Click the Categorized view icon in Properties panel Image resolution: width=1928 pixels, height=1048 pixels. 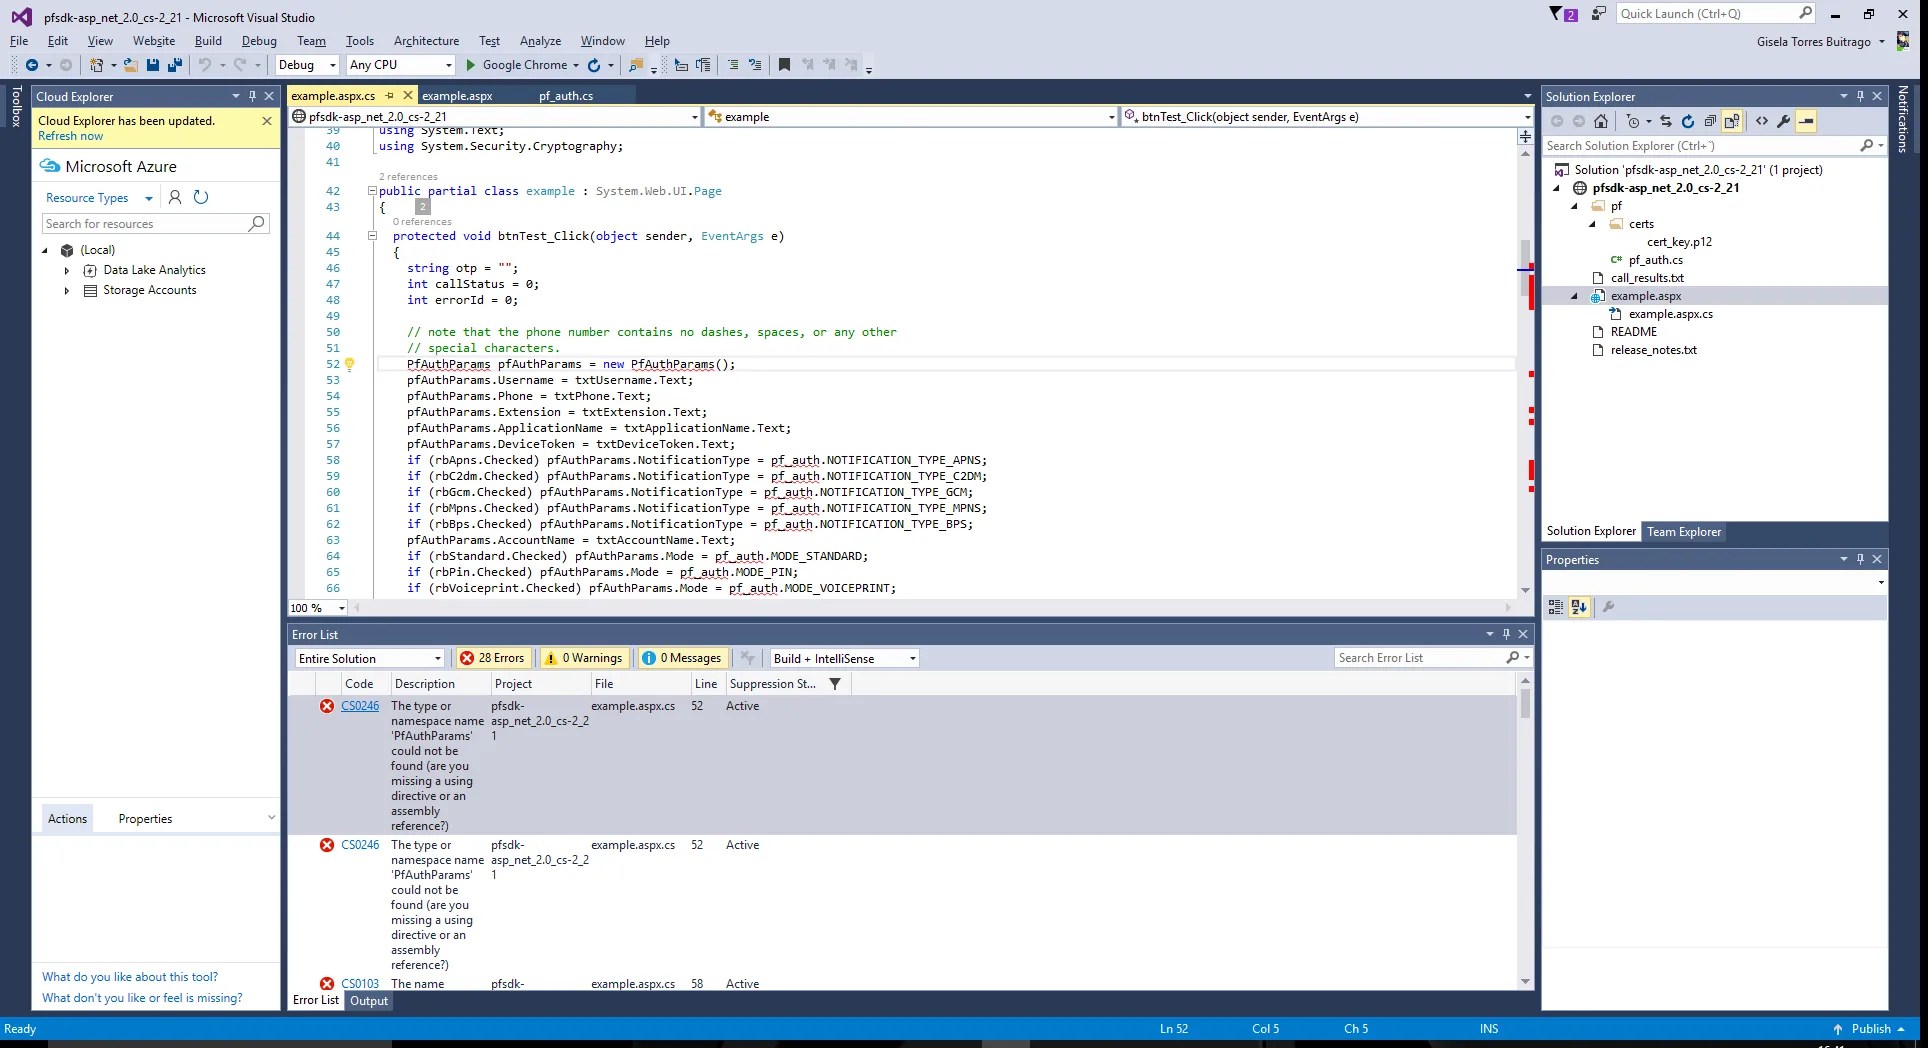click(1556, 607)
